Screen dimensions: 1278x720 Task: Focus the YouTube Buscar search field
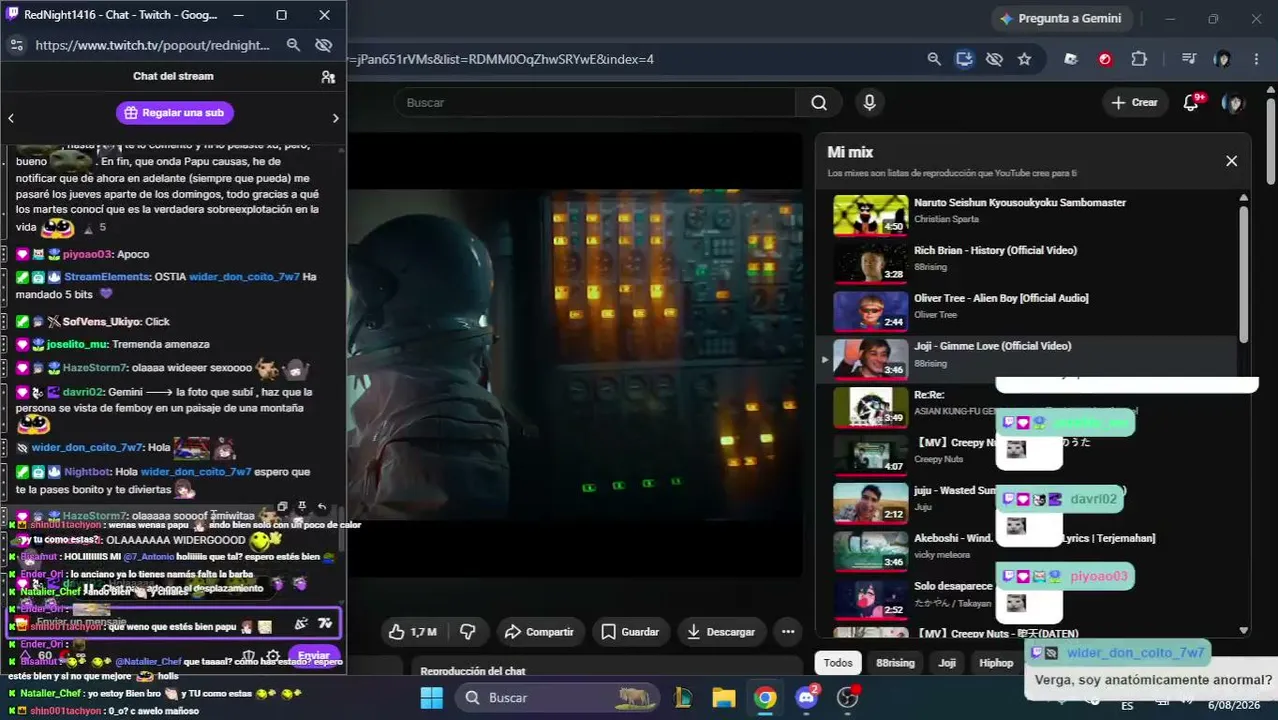595,103
